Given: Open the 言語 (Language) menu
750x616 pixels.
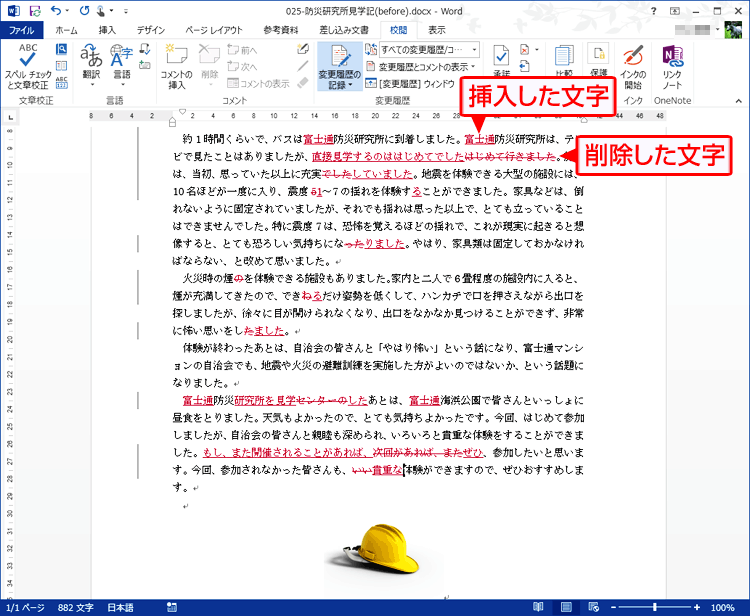Looking at the screenshot, I should click(121, 66).
